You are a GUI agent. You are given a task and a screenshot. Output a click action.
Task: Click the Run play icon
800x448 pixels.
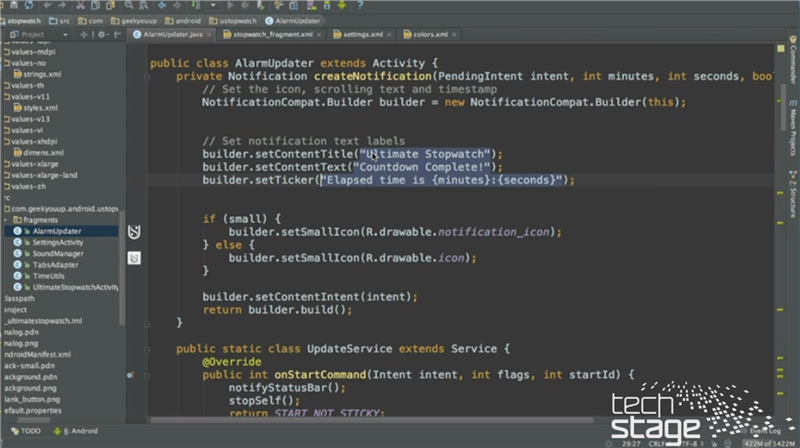pos(230,5)
